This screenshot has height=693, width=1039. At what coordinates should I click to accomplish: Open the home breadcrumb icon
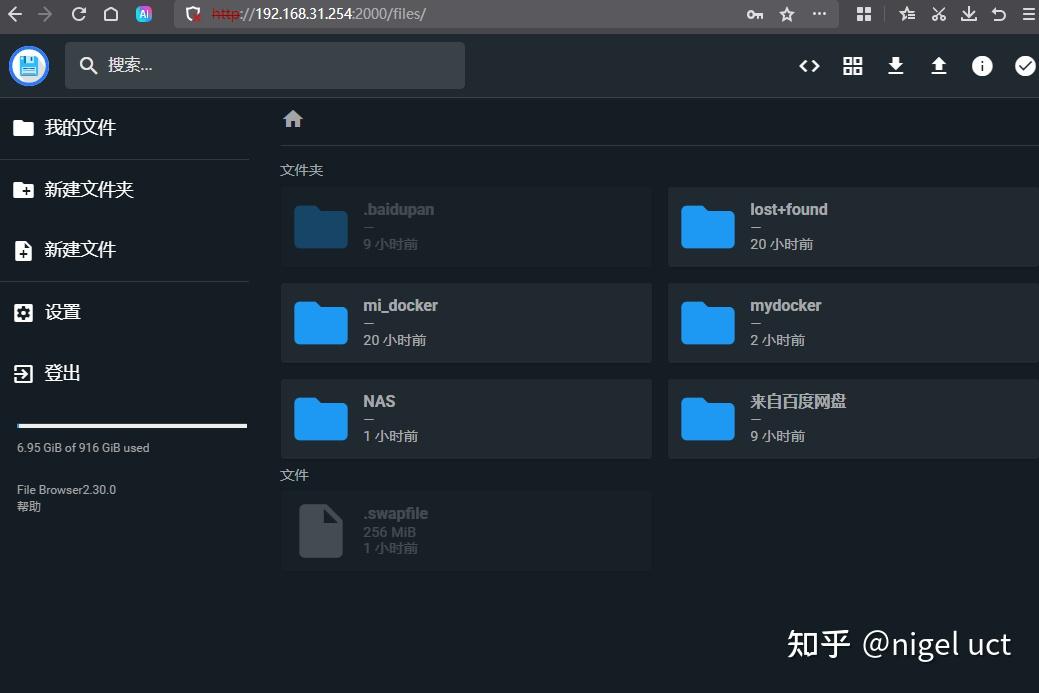click(x=292, y=118)
